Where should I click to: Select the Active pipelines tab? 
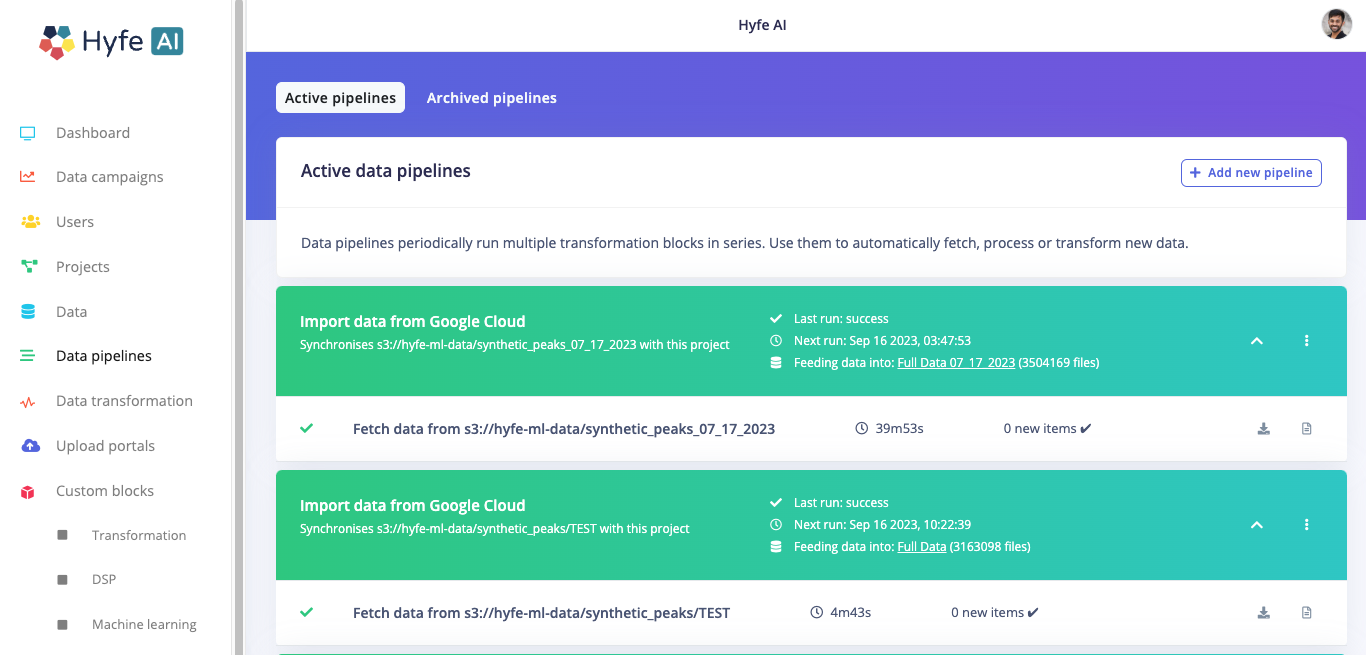pyautogui.click(x=340, y=98)
